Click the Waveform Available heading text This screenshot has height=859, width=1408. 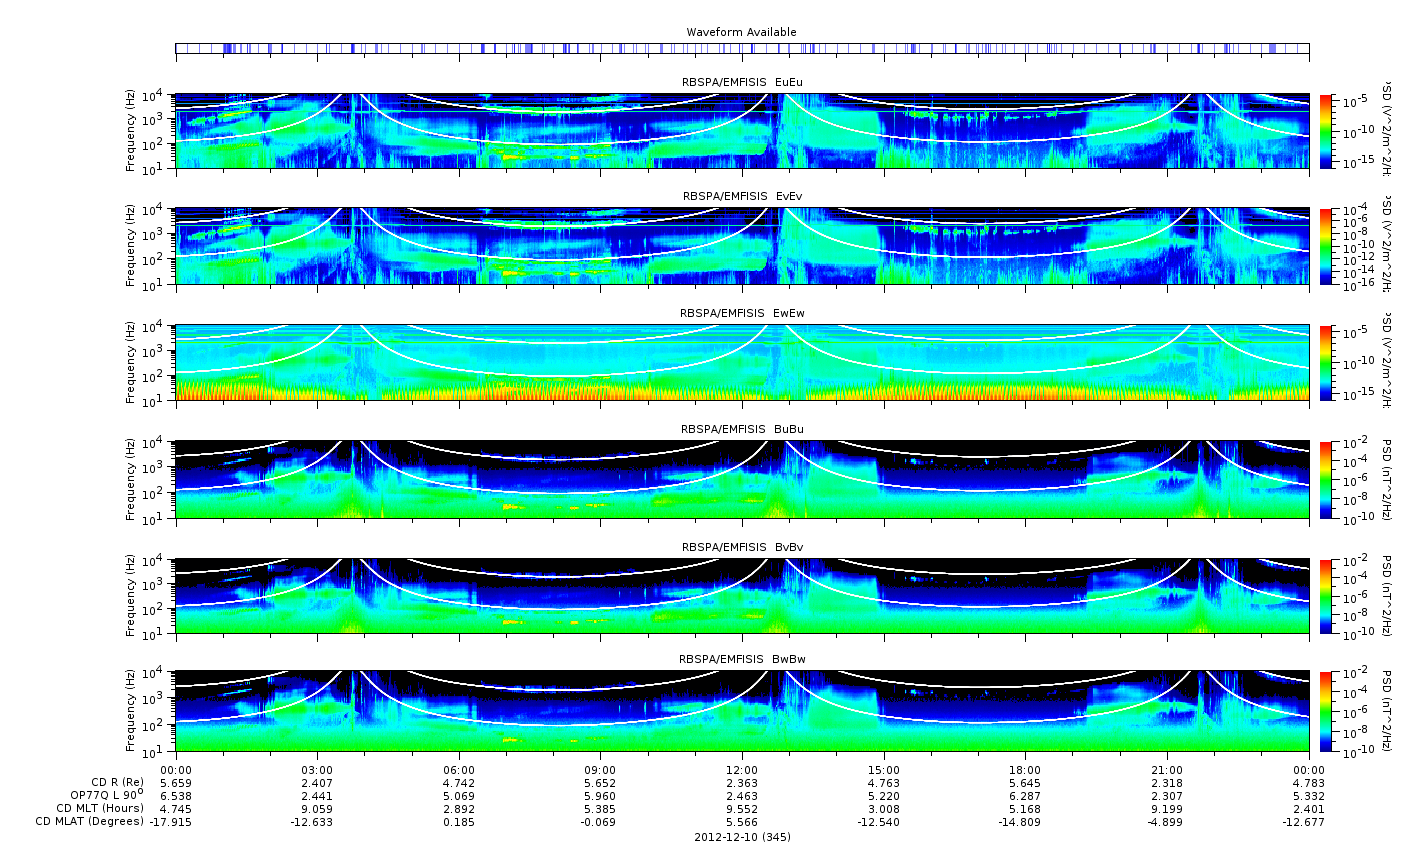coord(742,32)
